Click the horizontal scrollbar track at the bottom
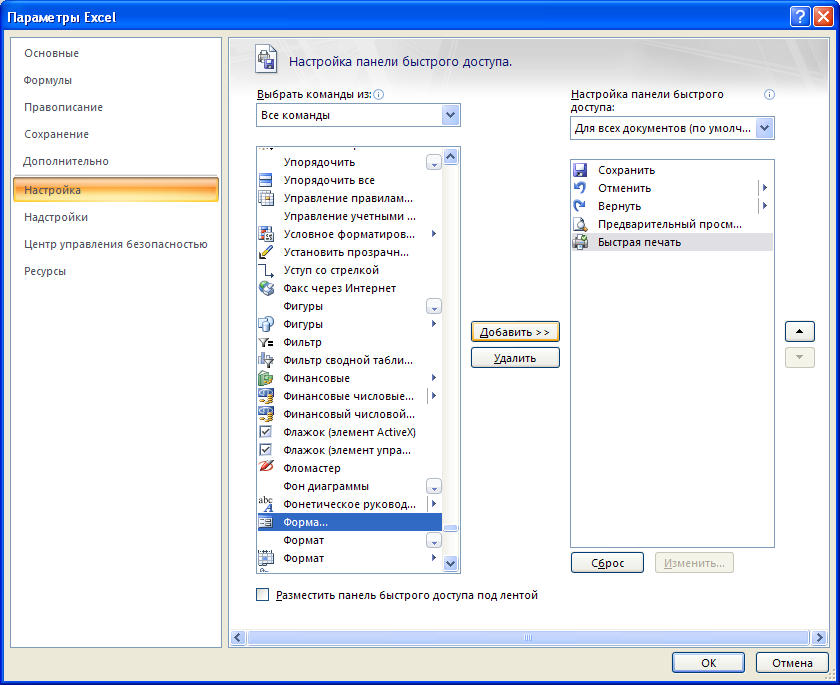 (x=528, y=637)
